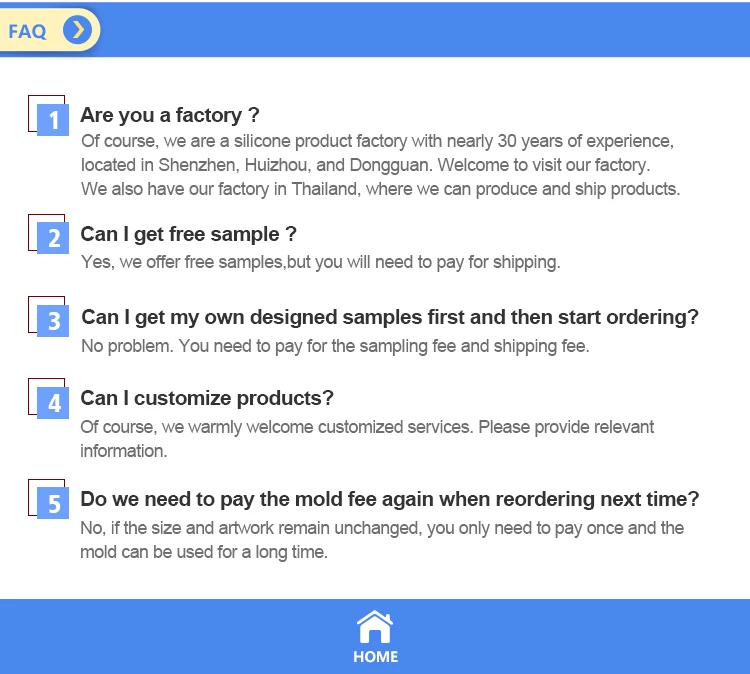The width and height of the screenshot is (750, 674).
Task: Click the number 5 badge icon
Action: [54, 503]
